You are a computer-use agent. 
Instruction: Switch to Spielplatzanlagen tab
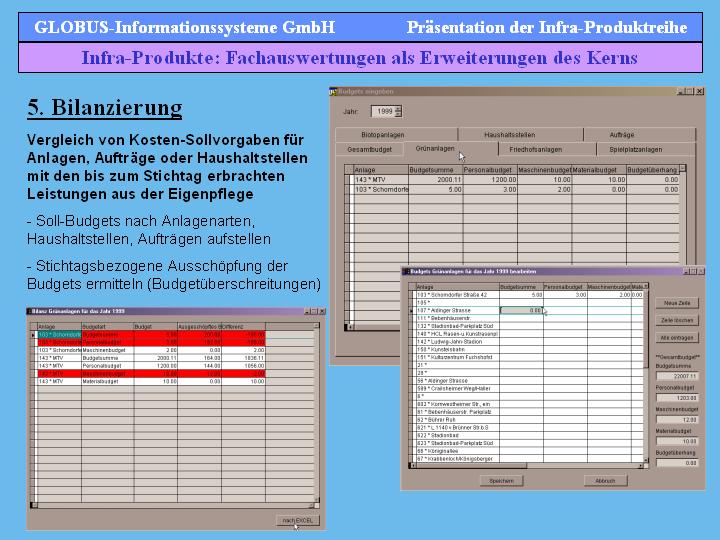click(x=636, y=149)
